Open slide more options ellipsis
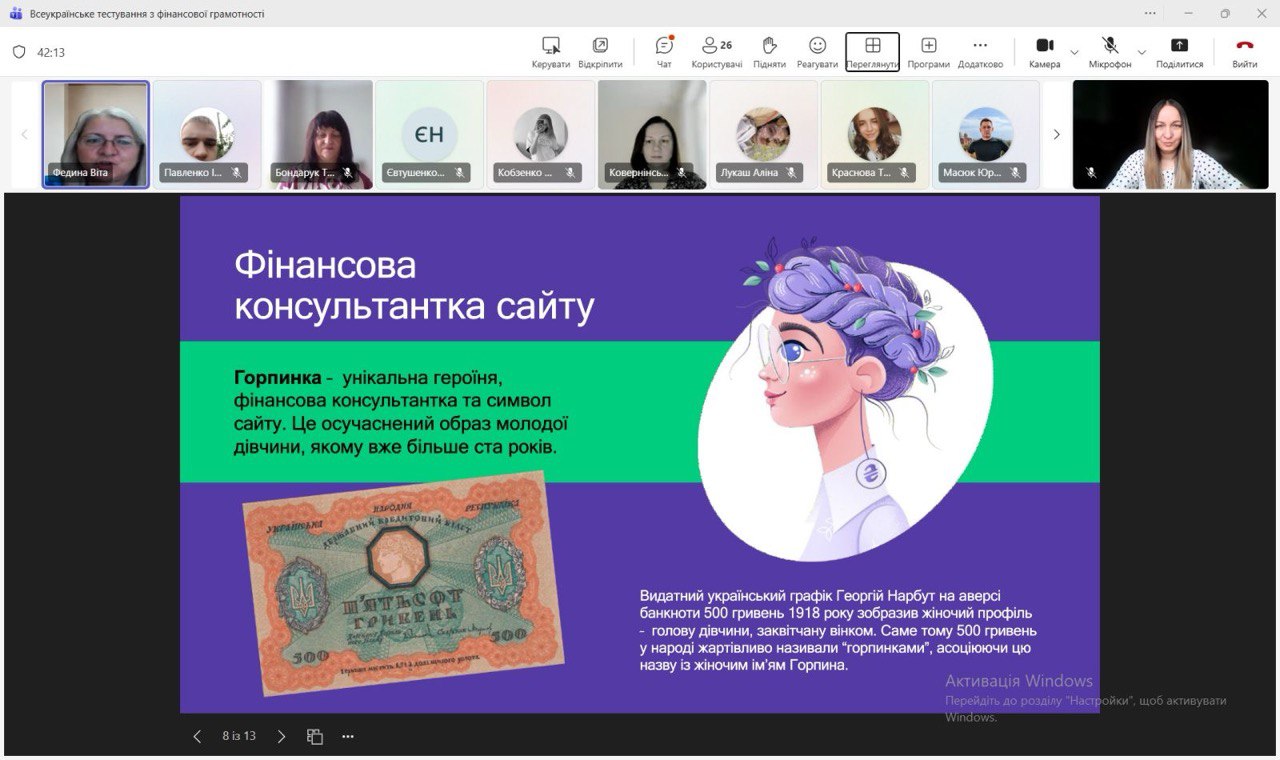1280x760 pixels. click(348, 737)
